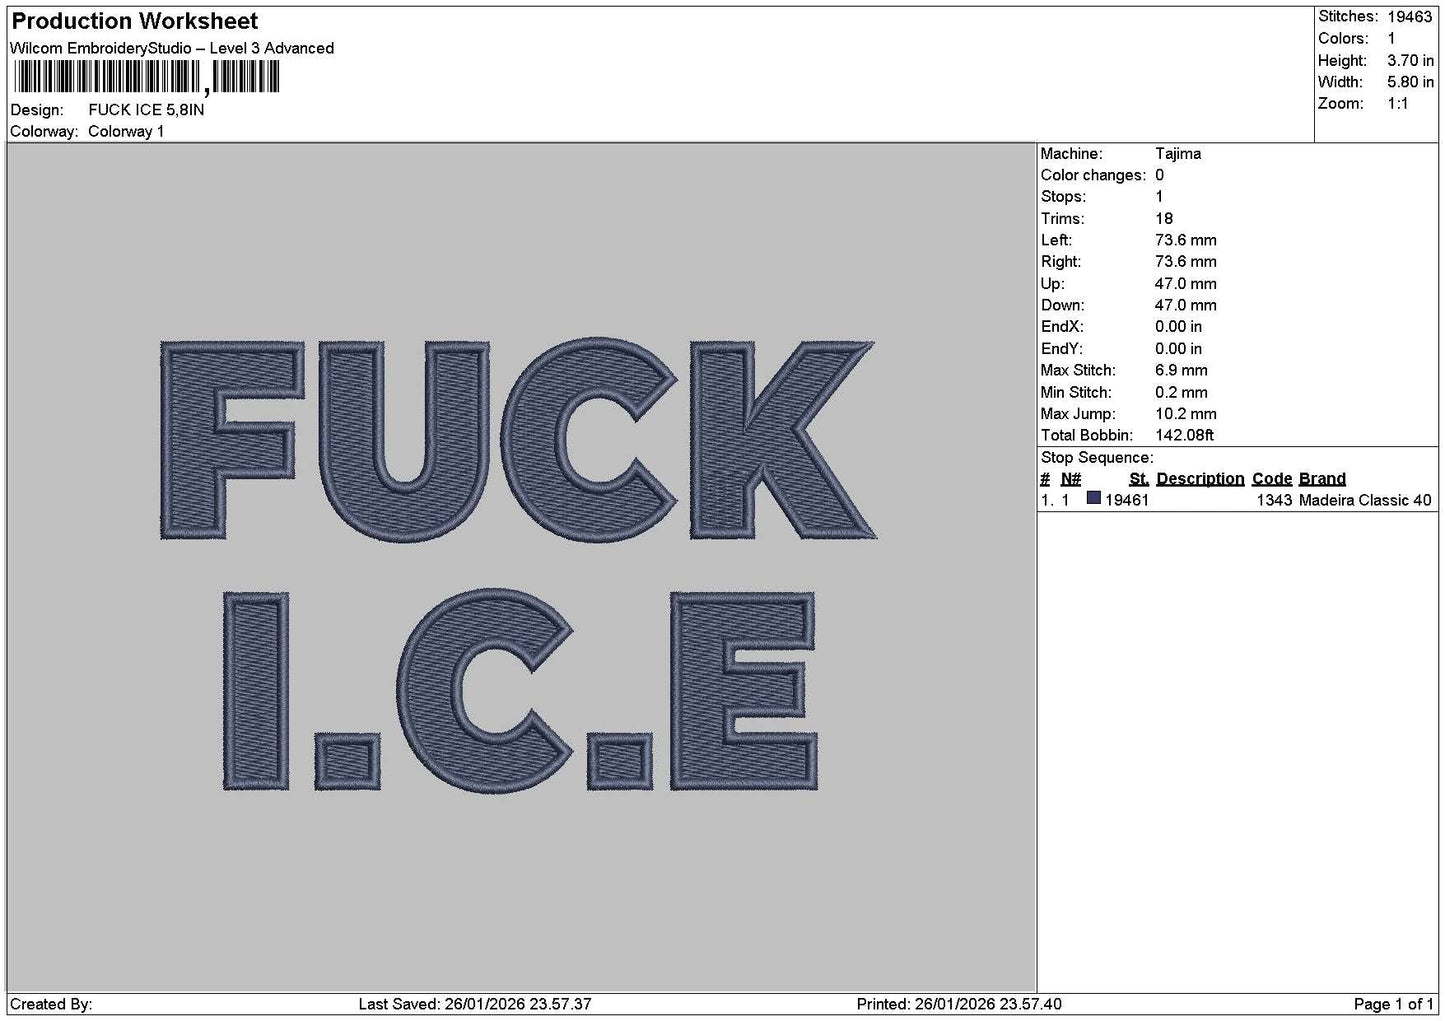Select the brand Madeira Classic 40
Screen dimensions: 1445x1021
1365,501
